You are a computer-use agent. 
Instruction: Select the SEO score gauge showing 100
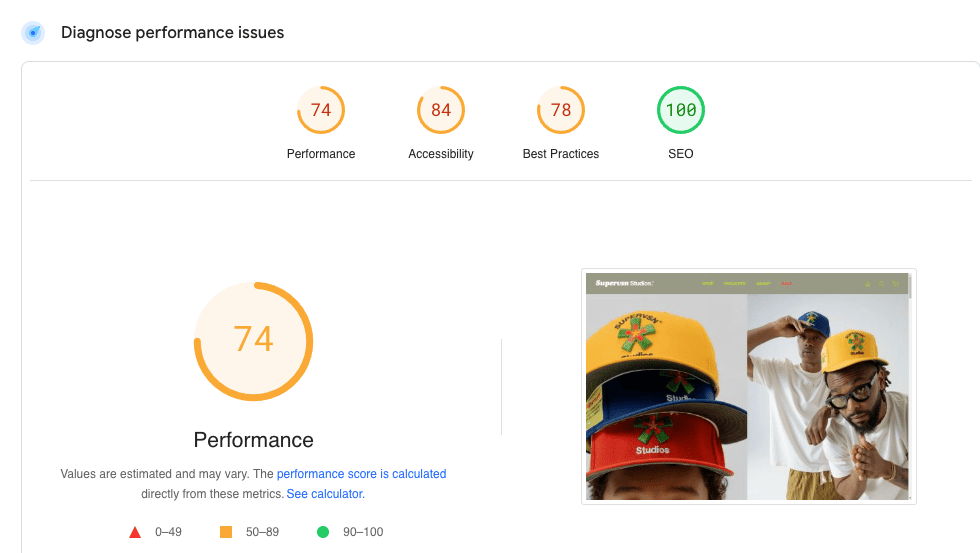681,110
